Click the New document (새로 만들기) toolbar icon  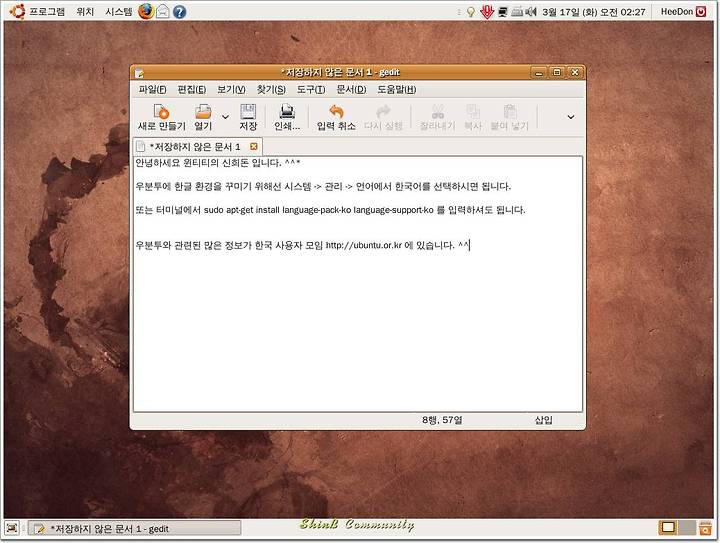tap(161, 112)
